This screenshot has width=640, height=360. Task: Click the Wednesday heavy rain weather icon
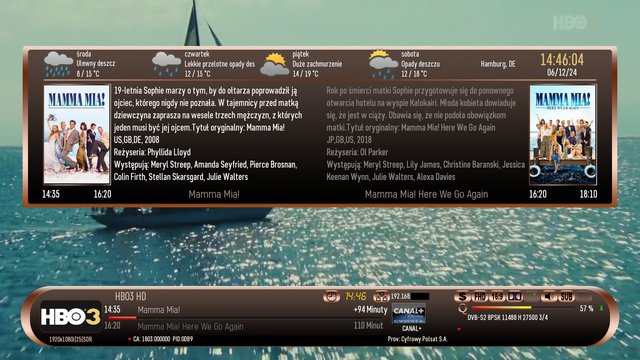click(x=58, y=64)
